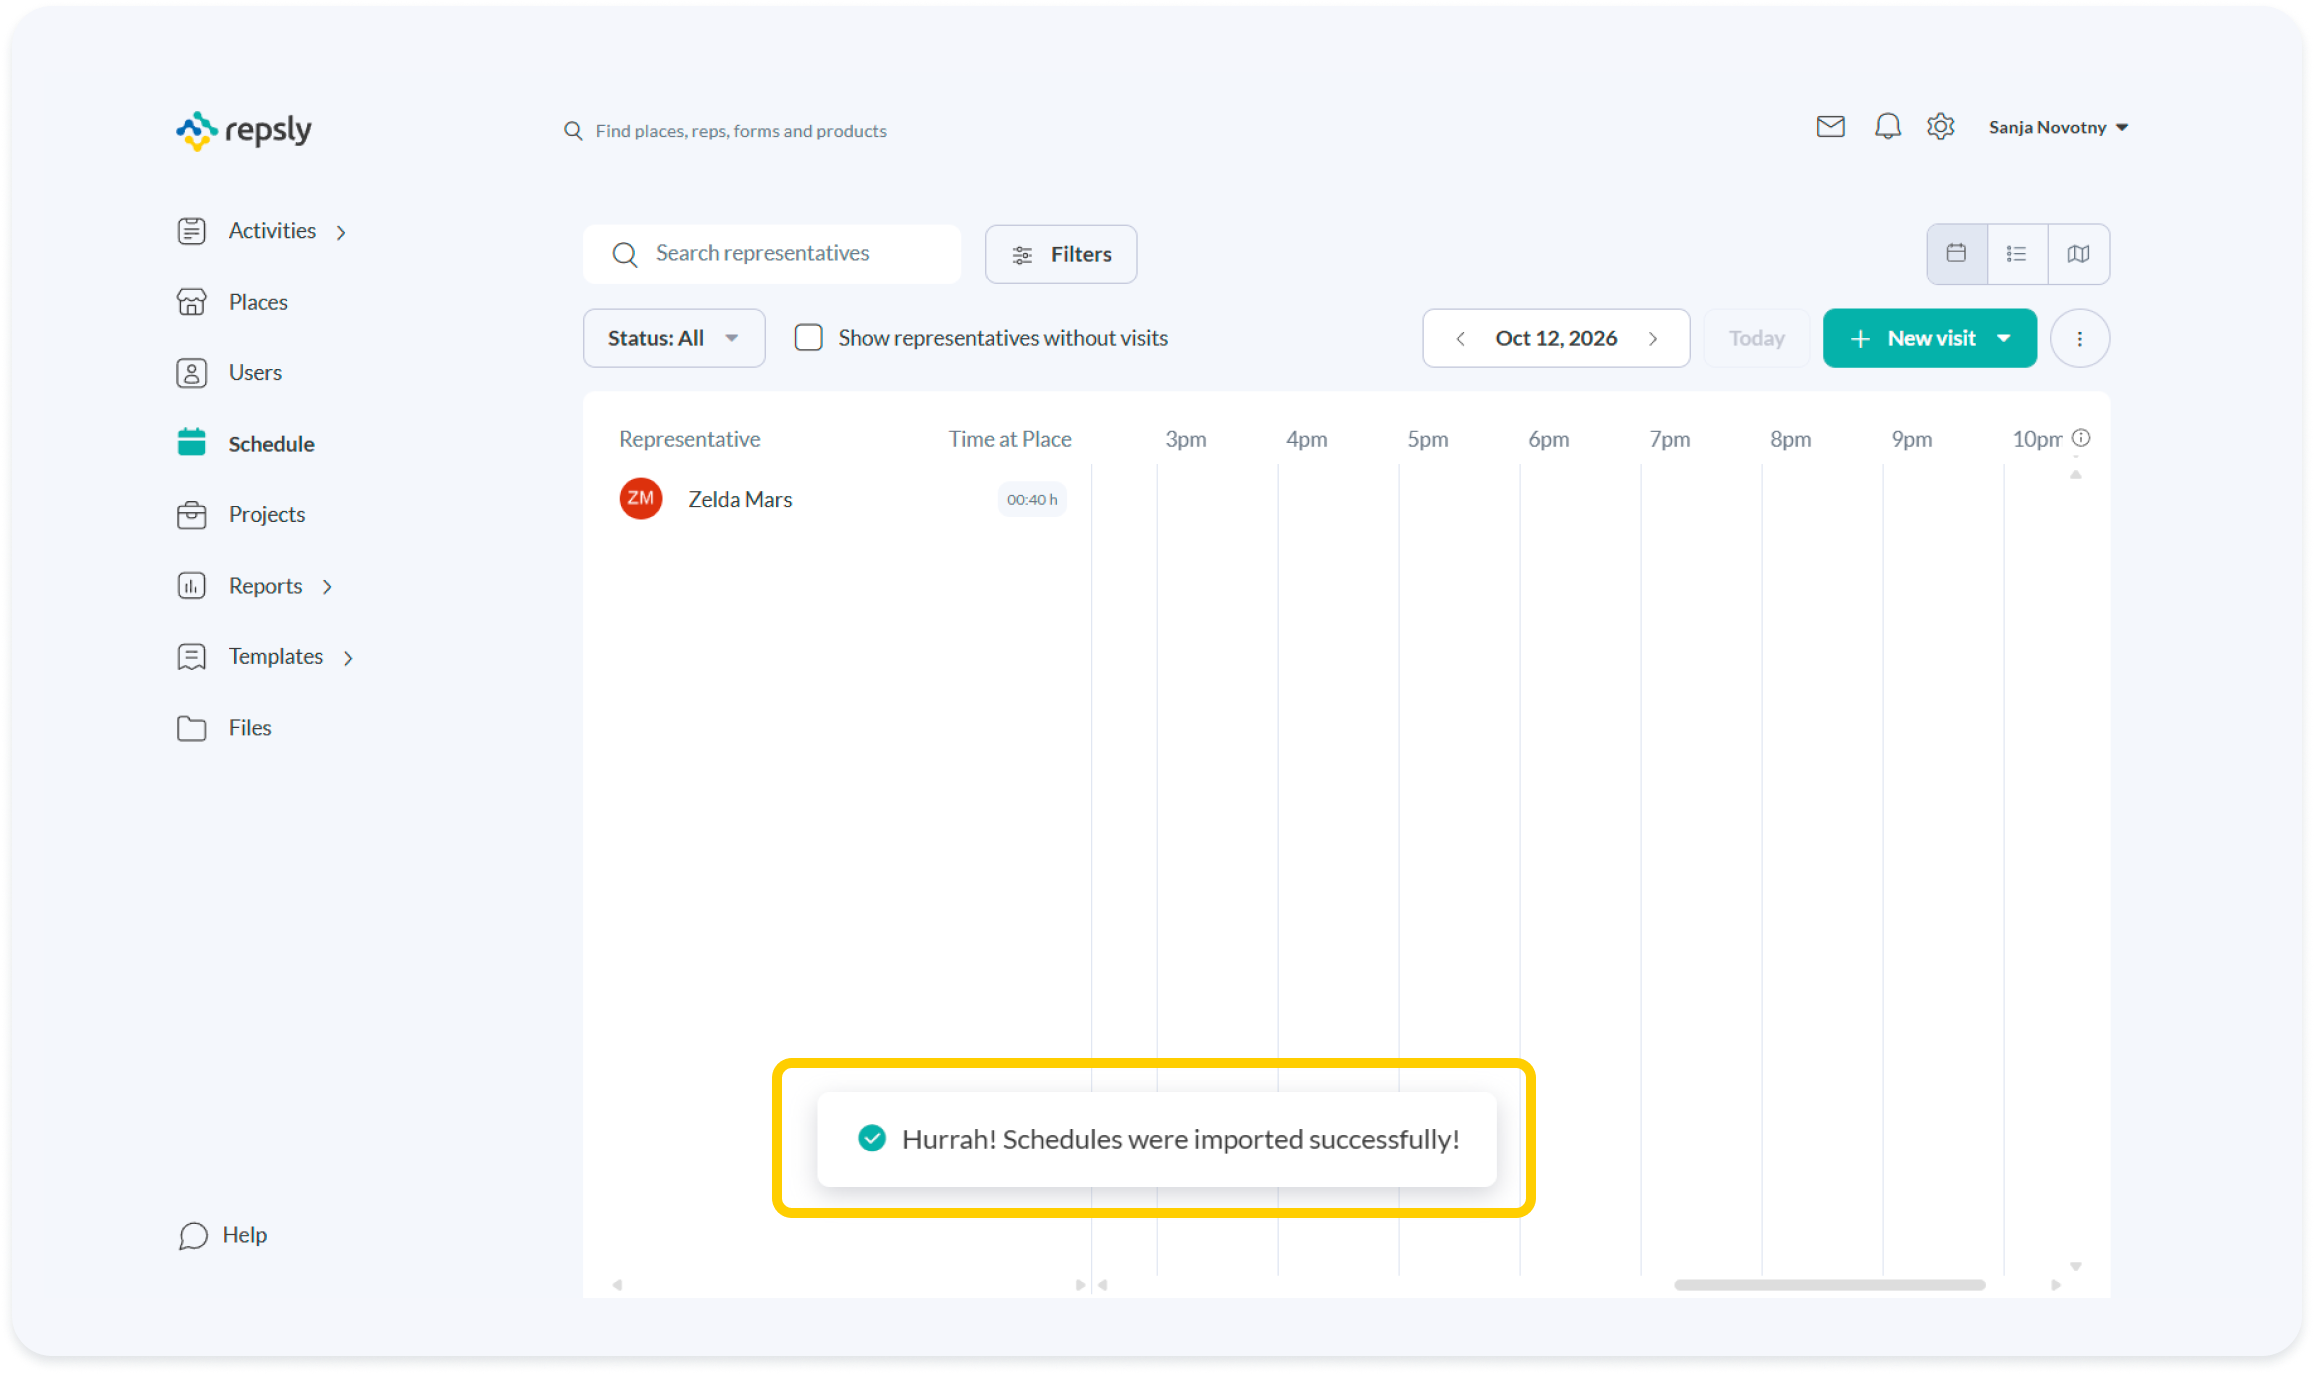
Task: Open the Status: All dropdown
Action: (x=674, y=339)
